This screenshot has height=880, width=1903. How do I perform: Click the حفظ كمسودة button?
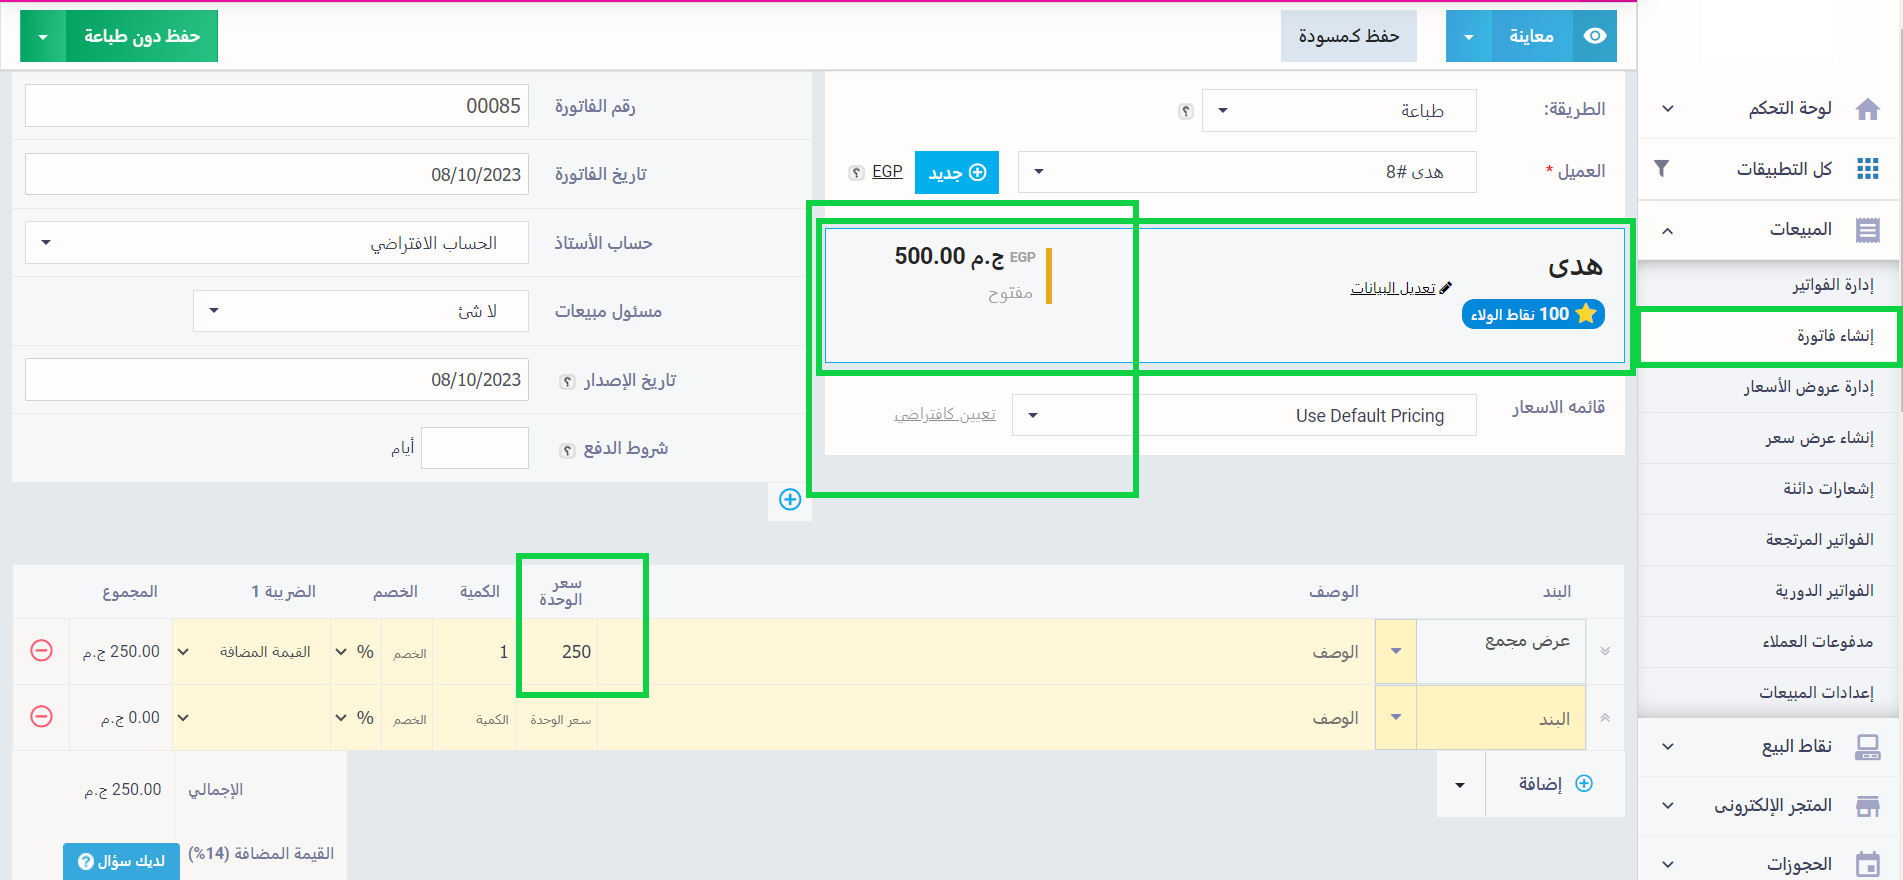(1348, 36)
